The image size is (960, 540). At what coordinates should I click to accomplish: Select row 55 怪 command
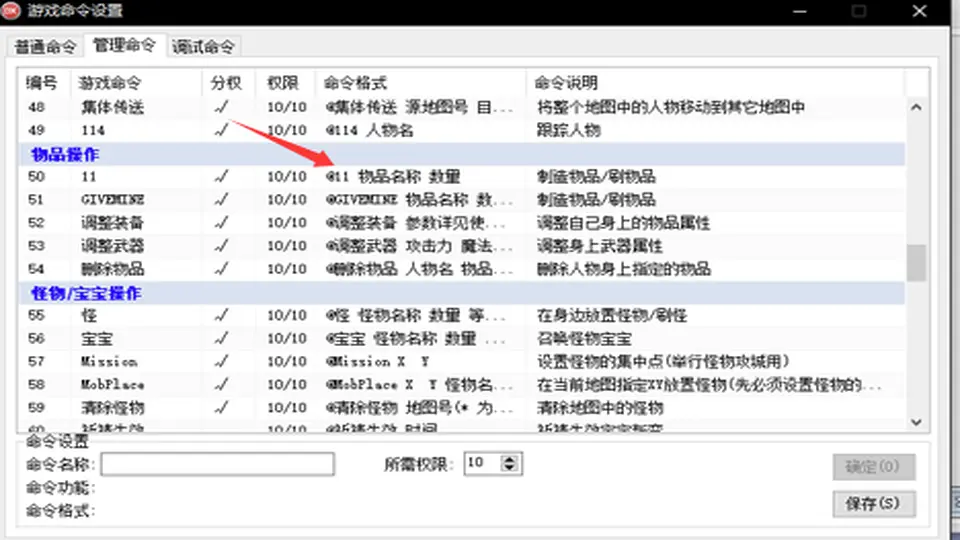462,315
